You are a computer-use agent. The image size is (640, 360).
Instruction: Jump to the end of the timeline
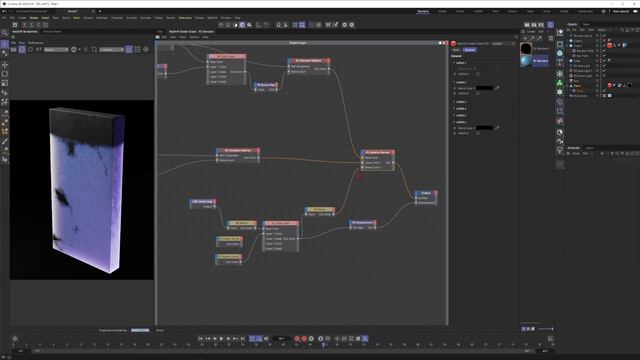[x=242, y=339]
